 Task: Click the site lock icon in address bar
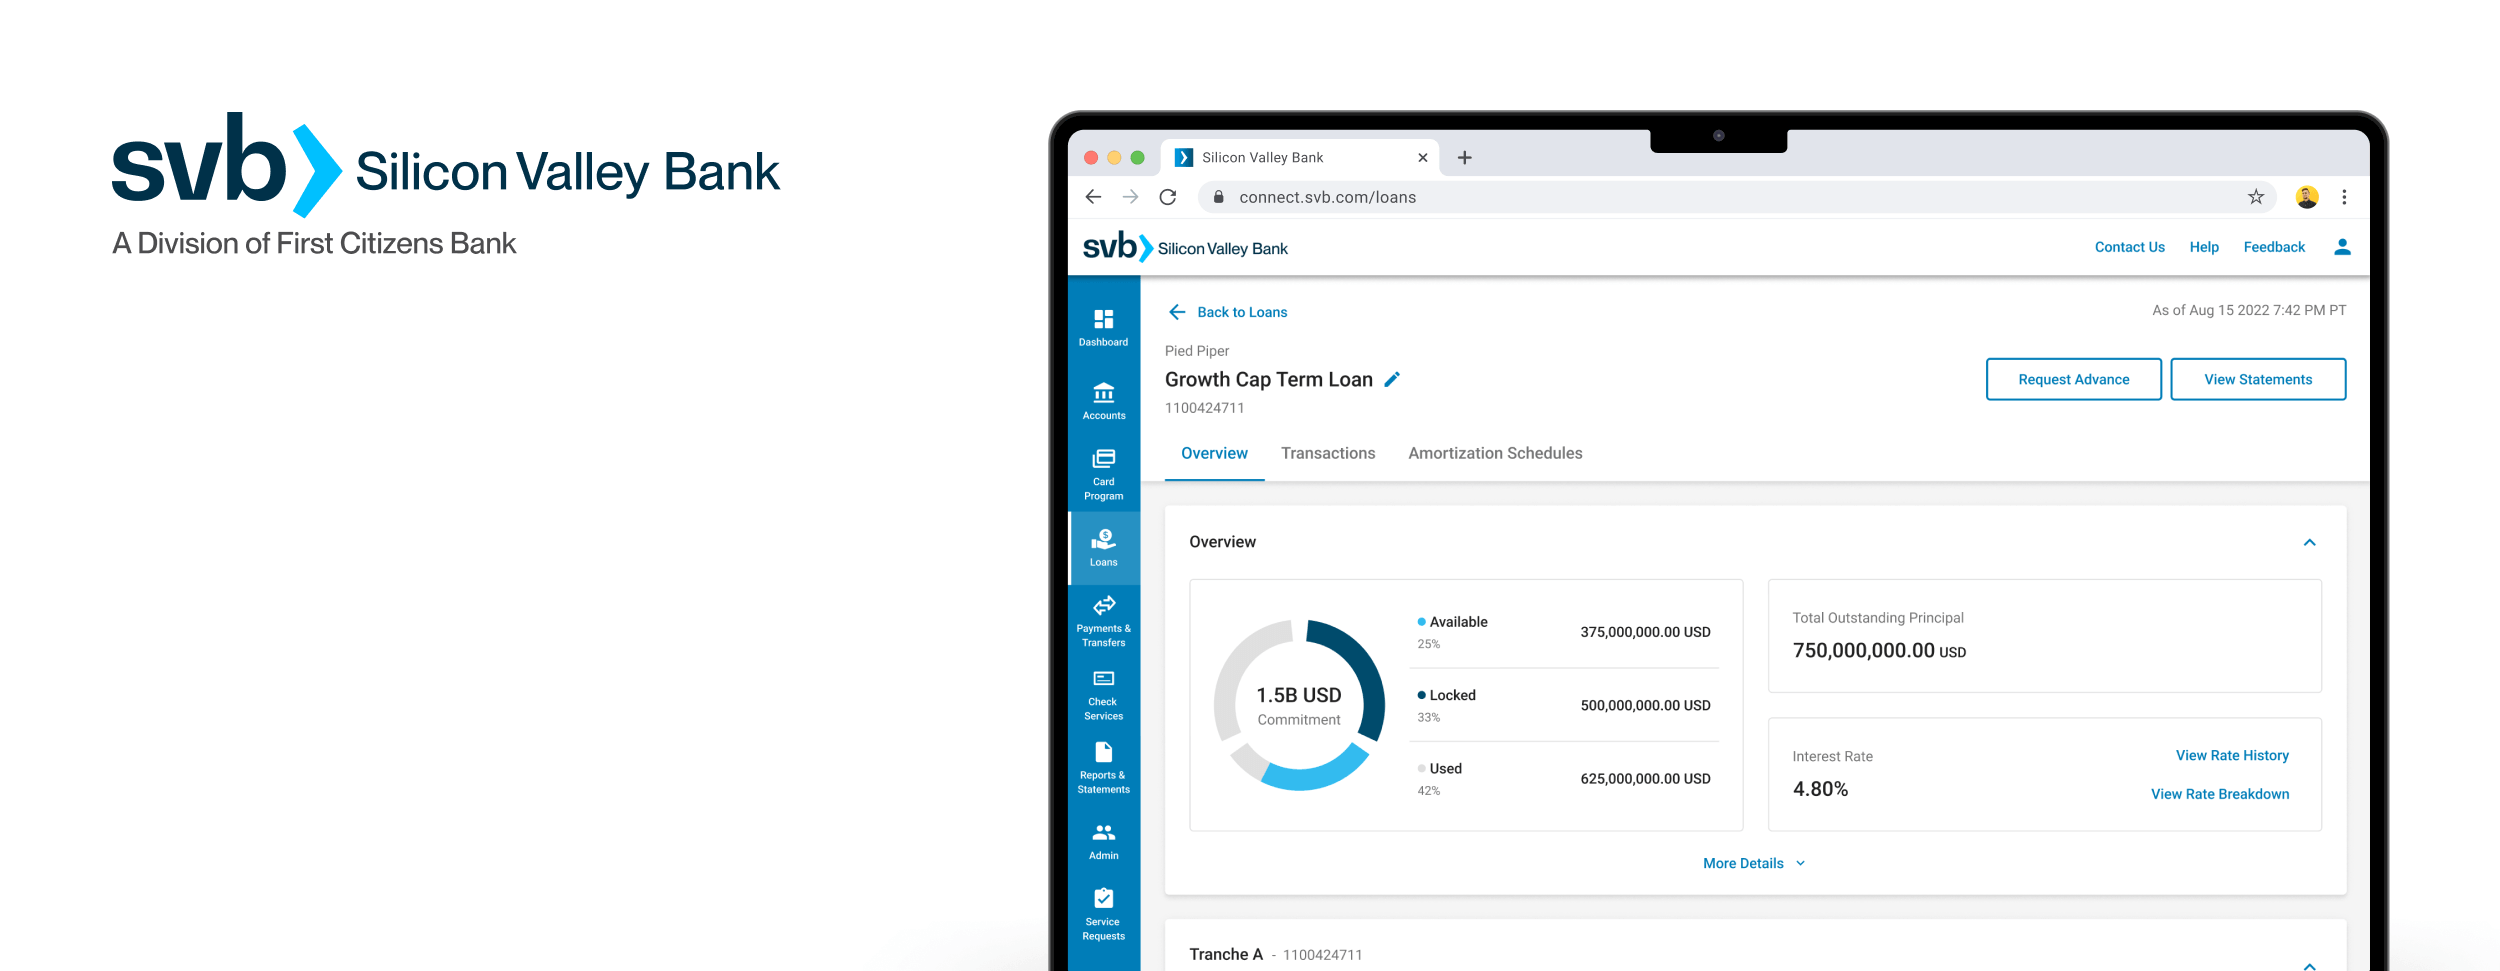point(1218,197)
